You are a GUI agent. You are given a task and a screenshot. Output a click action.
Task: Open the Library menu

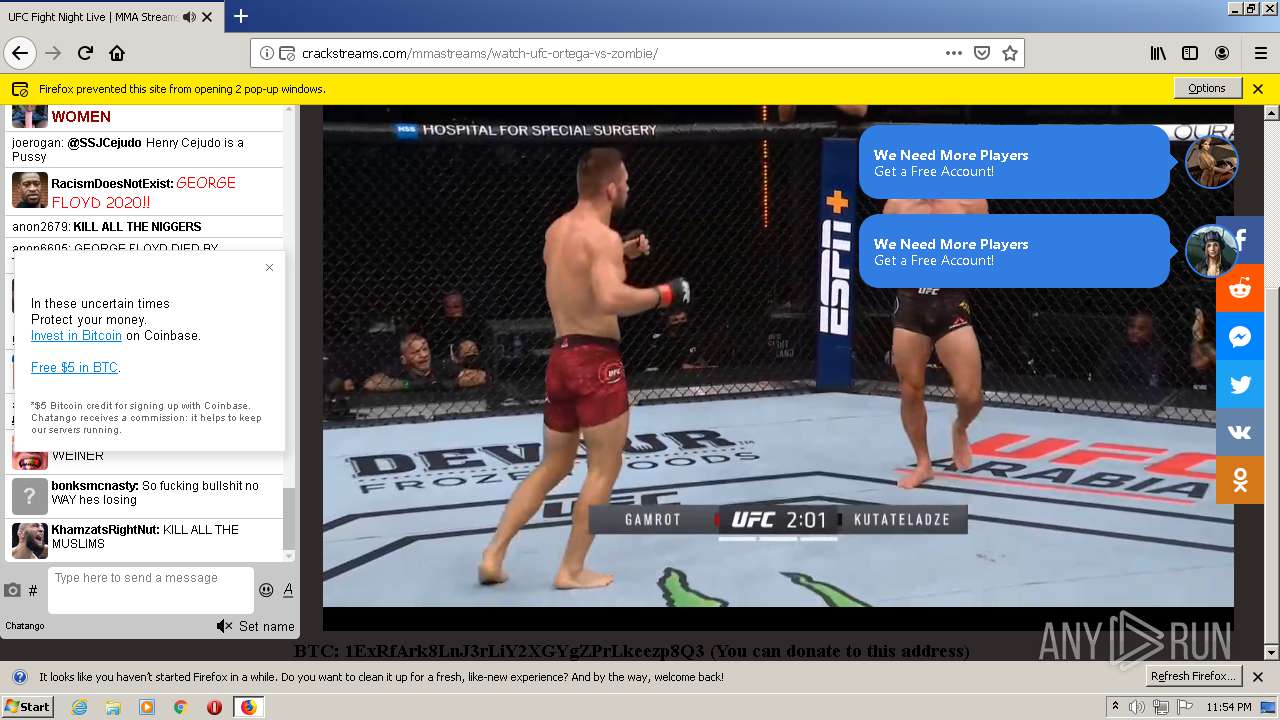click(x=1158, y=53)
